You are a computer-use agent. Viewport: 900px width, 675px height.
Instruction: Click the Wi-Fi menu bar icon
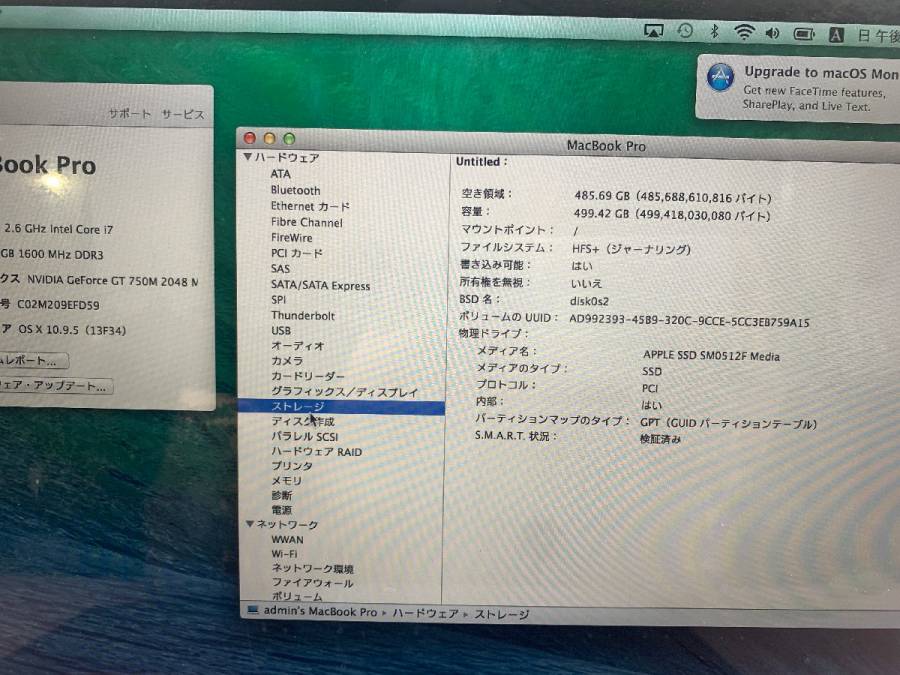point(743,32)
